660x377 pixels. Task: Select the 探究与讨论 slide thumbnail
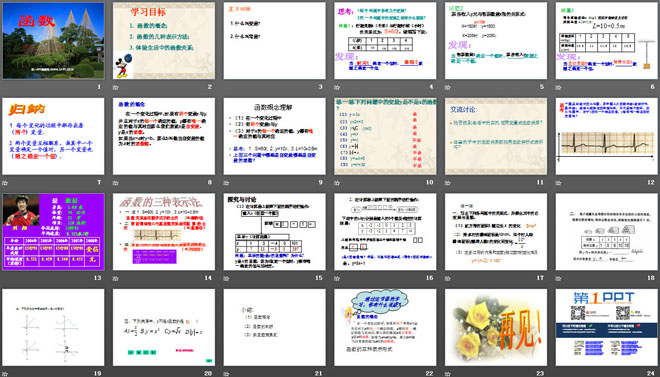[274, 232]
